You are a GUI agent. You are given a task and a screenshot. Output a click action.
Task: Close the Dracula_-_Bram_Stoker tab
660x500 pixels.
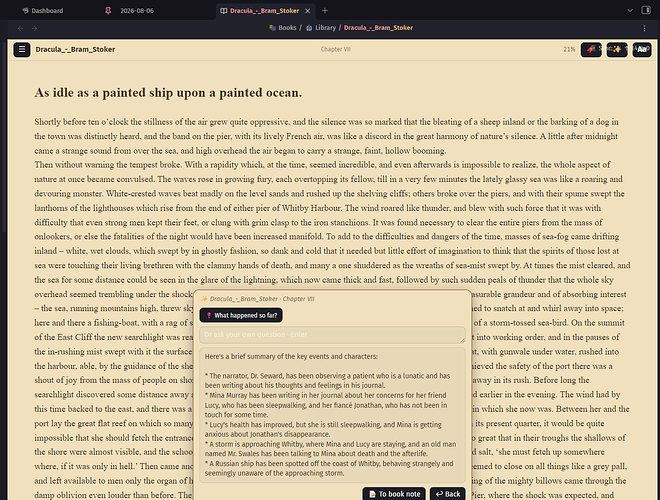point(307,11)
